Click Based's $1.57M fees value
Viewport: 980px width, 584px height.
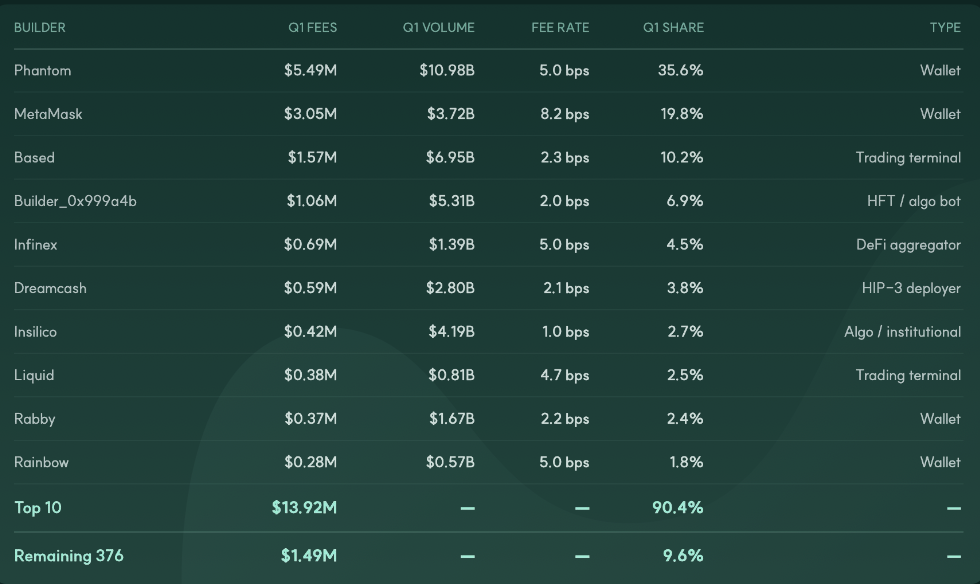pos(312,158)
